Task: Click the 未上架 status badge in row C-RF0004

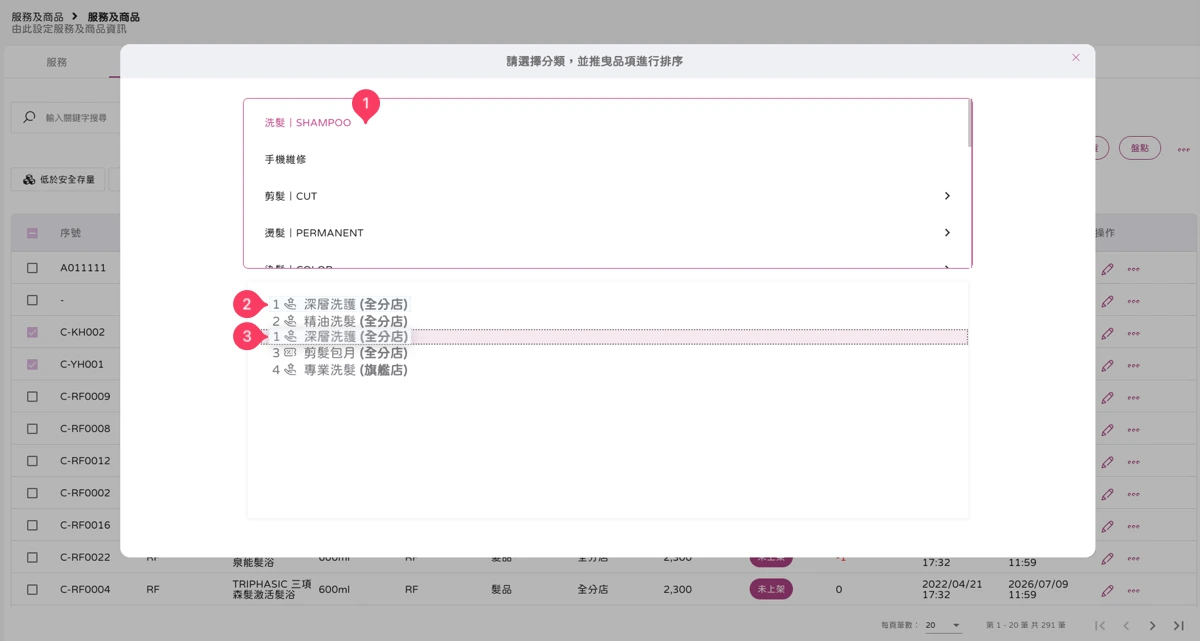Action: pyautogui.click(x=771, y=589)
